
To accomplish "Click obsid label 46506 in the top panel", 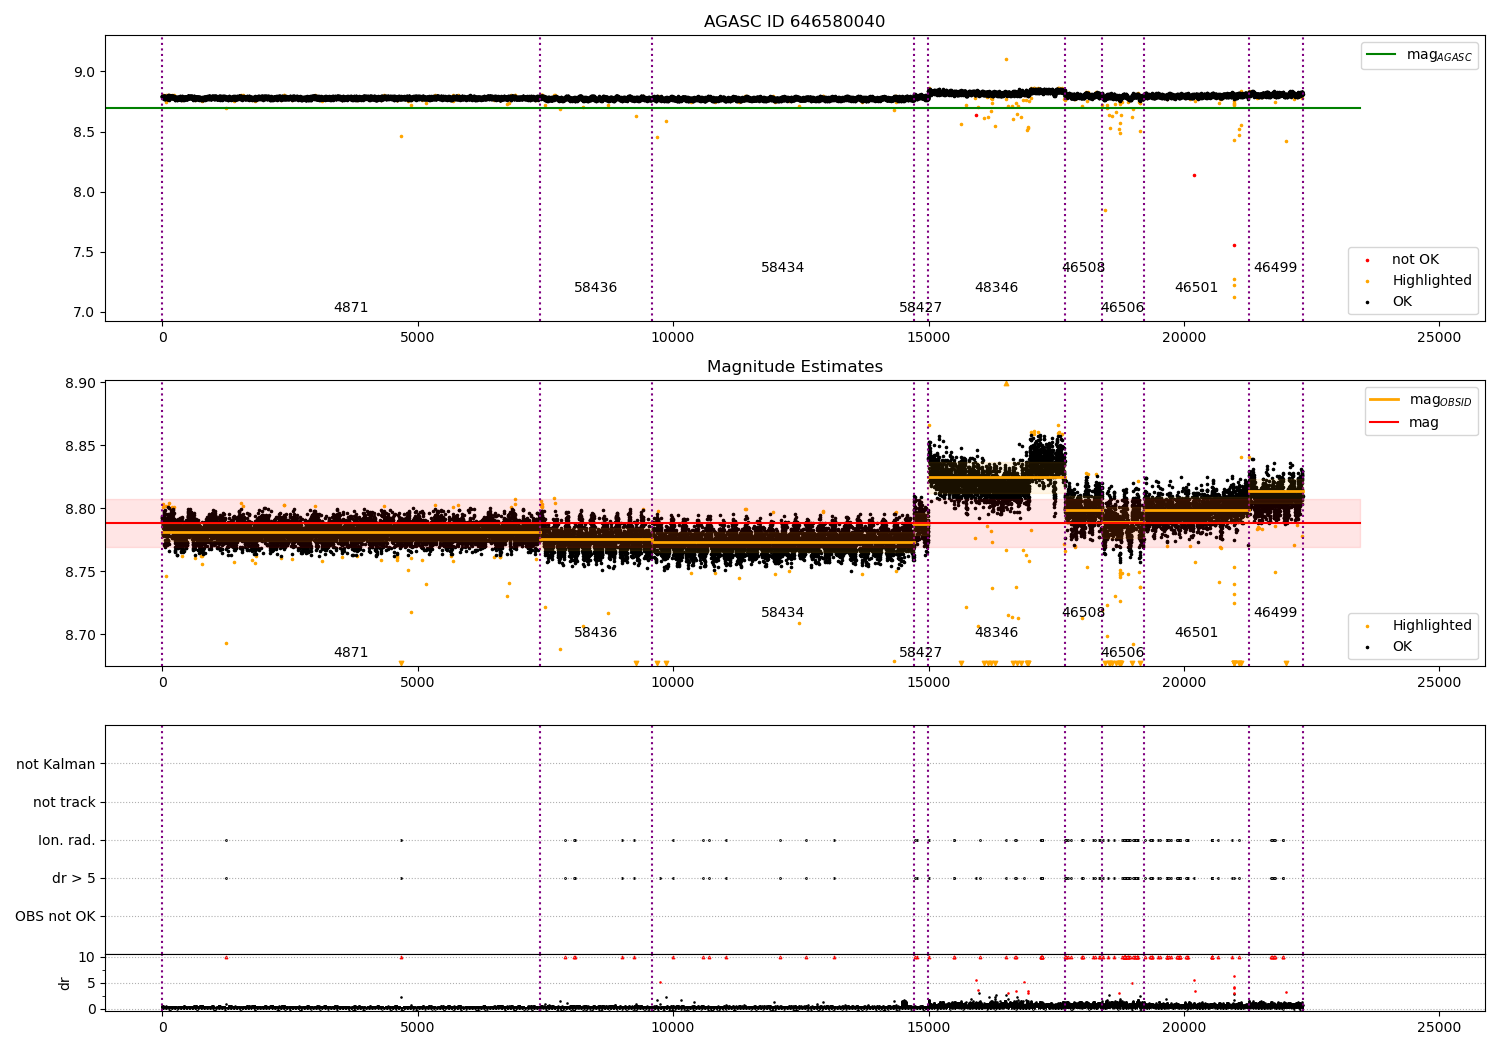I will click(x=1122, y=308).
